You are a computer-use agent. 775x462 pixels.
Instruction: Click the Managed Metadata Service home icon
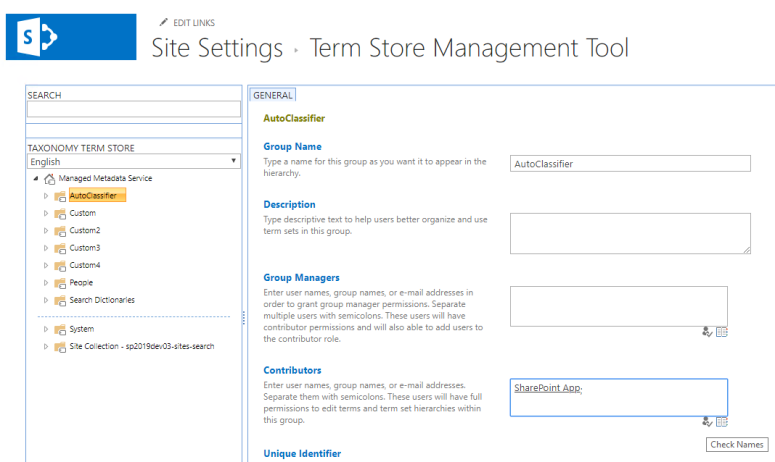50,178
